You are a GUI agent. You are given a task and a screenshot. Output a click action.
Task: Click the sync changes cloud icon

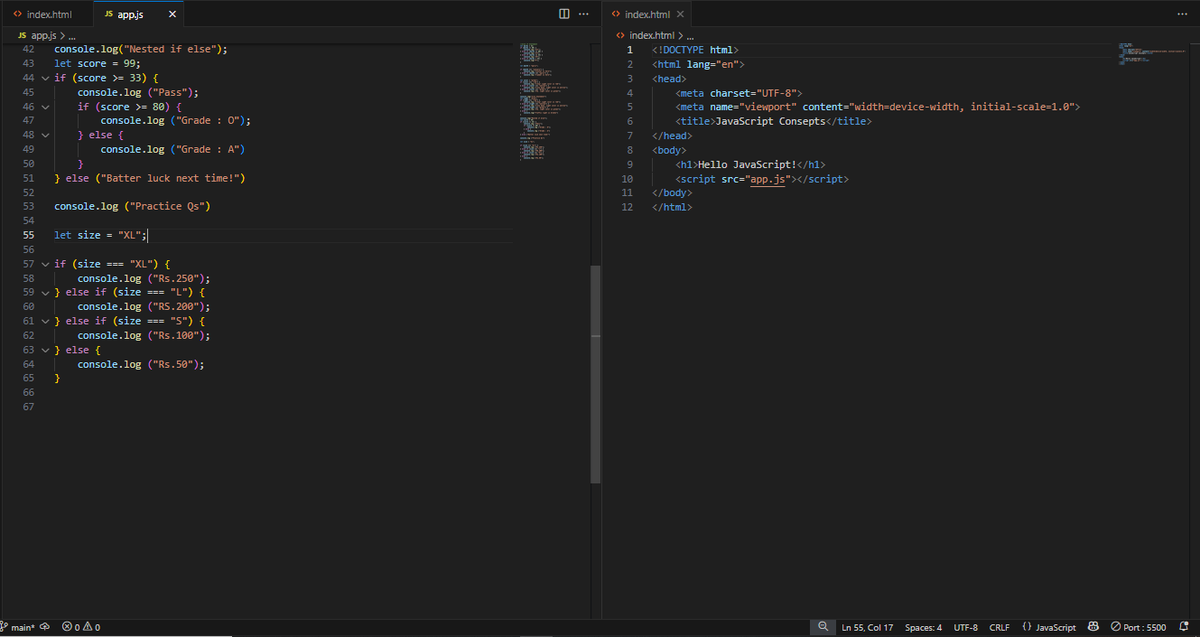45,627
